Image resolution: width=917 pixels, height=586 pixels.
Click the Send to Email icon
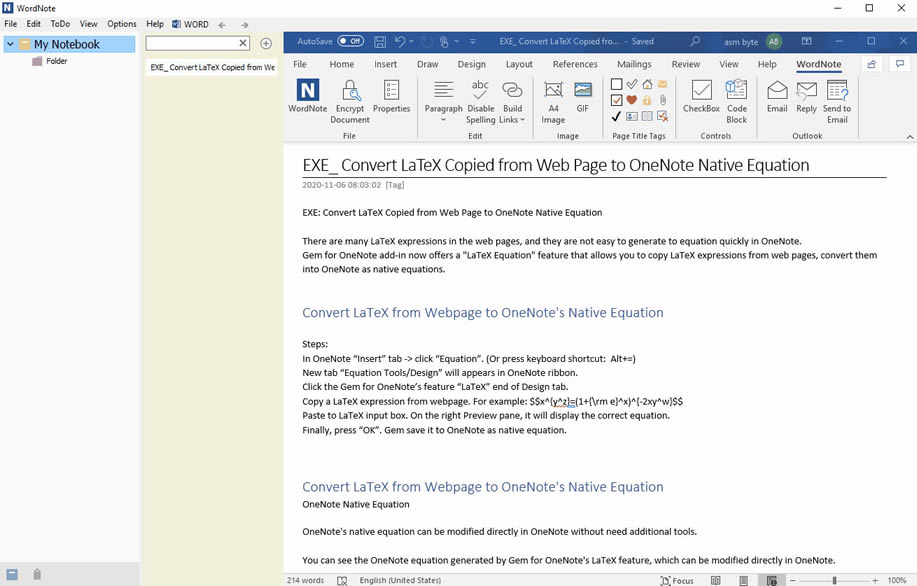(837, 101)
